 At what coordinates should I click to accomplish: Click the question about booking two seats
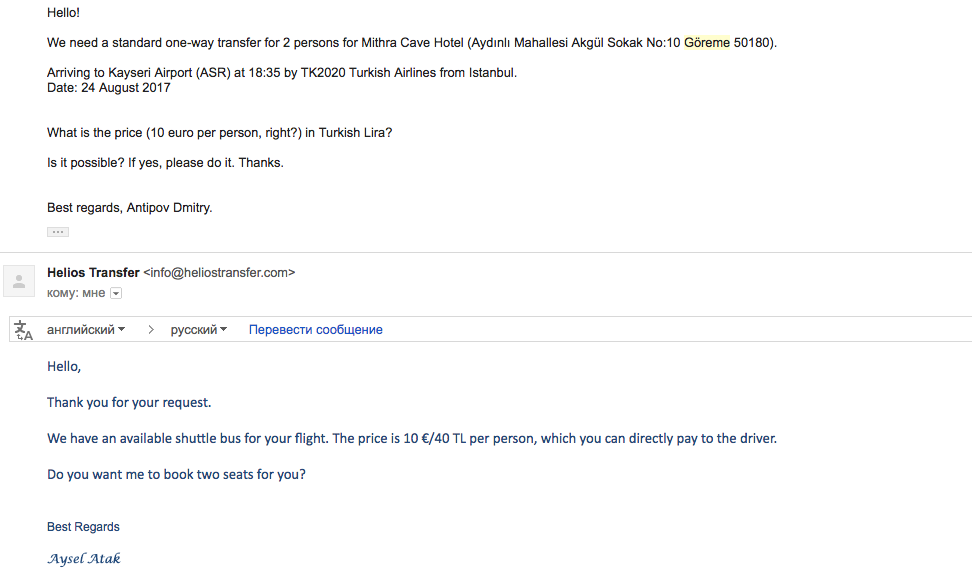[176, 474]
